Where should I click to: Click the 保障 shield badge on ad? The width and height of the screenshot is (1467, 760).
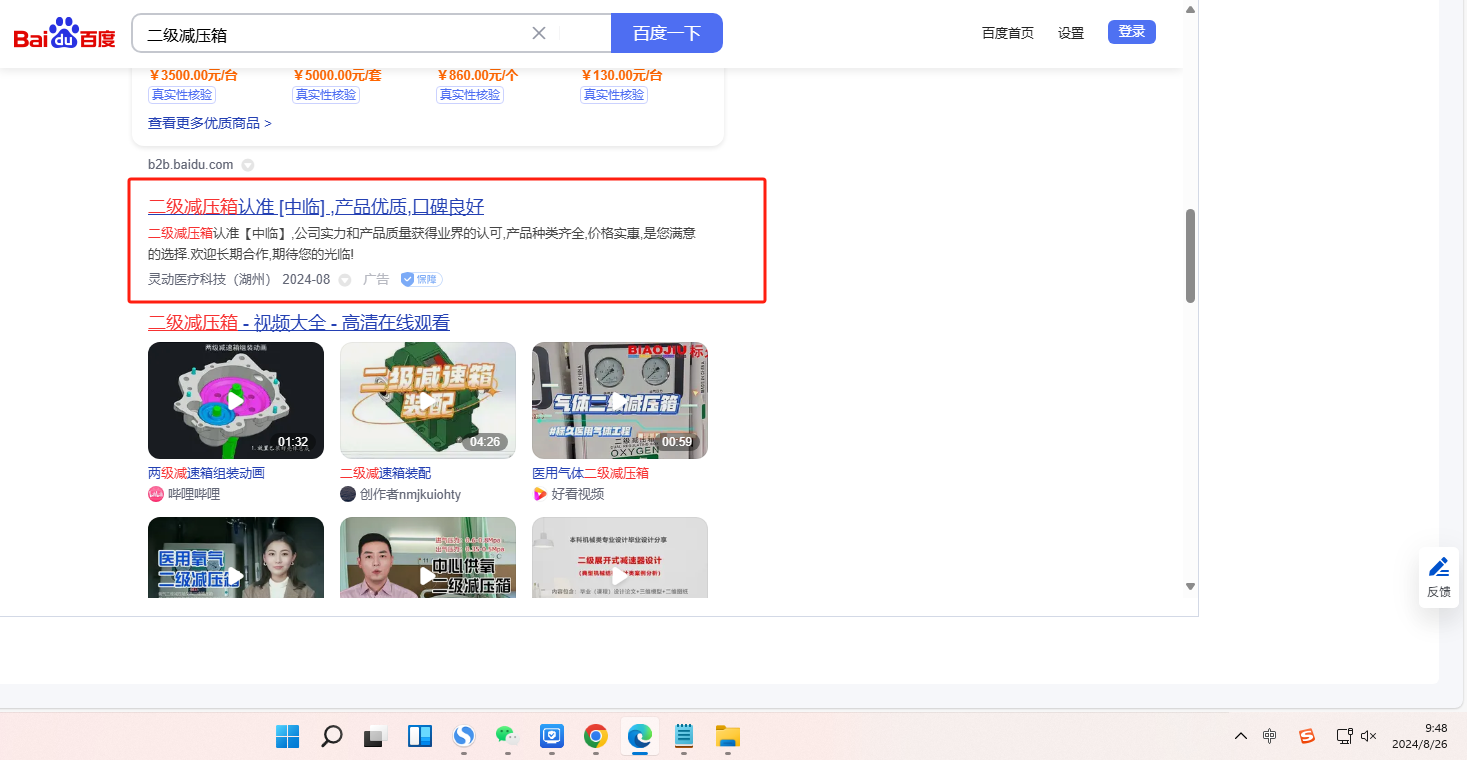[x=421, y=279]
